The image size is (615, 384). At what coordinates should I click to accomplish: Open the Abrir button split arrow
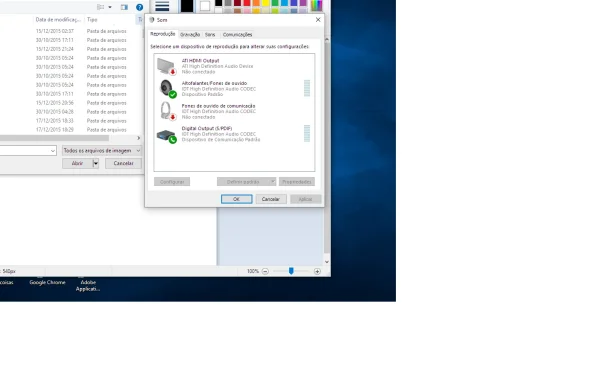point(95,163)
